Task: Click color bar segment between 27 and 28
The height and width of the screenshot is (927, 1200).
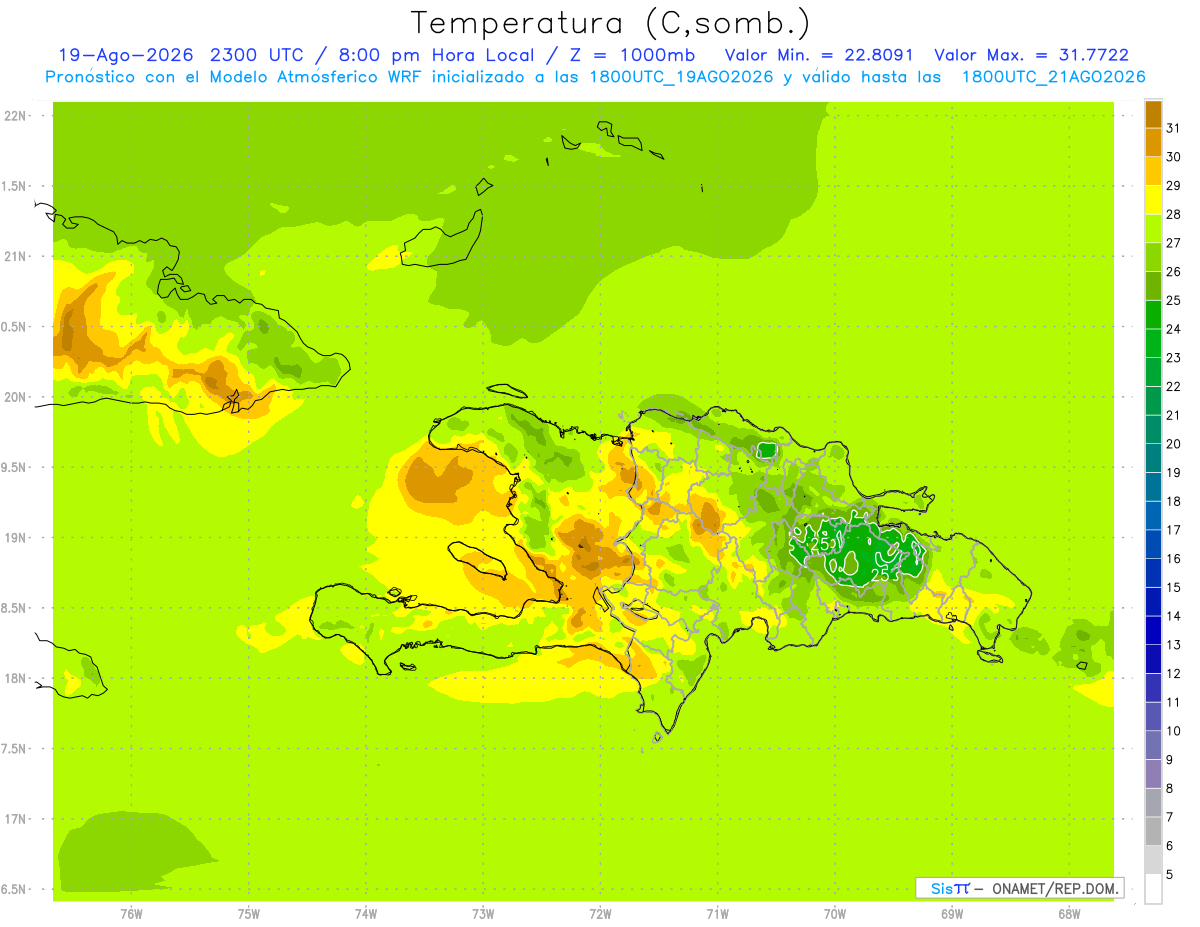Action: (x=1153, y=229)
